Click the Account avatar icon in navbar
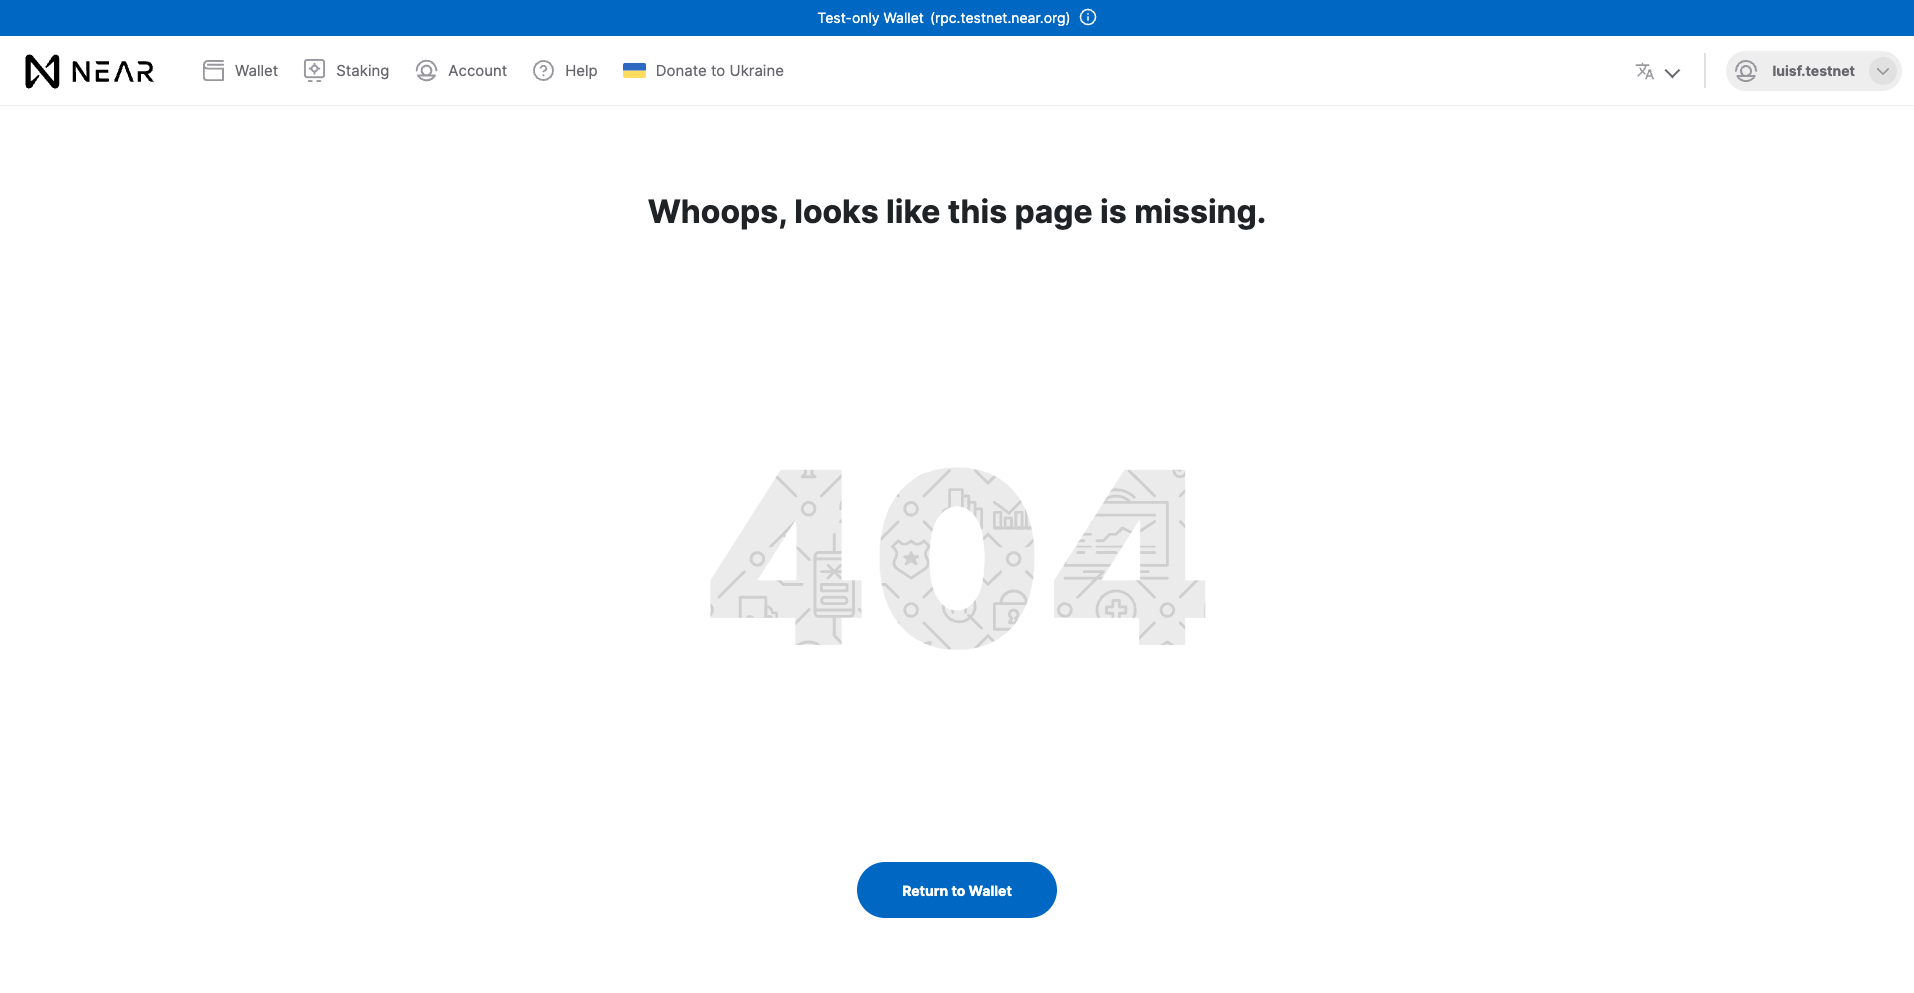Image resolution: width=1914 pixels, height=993 pixels. tap(426, 70)
